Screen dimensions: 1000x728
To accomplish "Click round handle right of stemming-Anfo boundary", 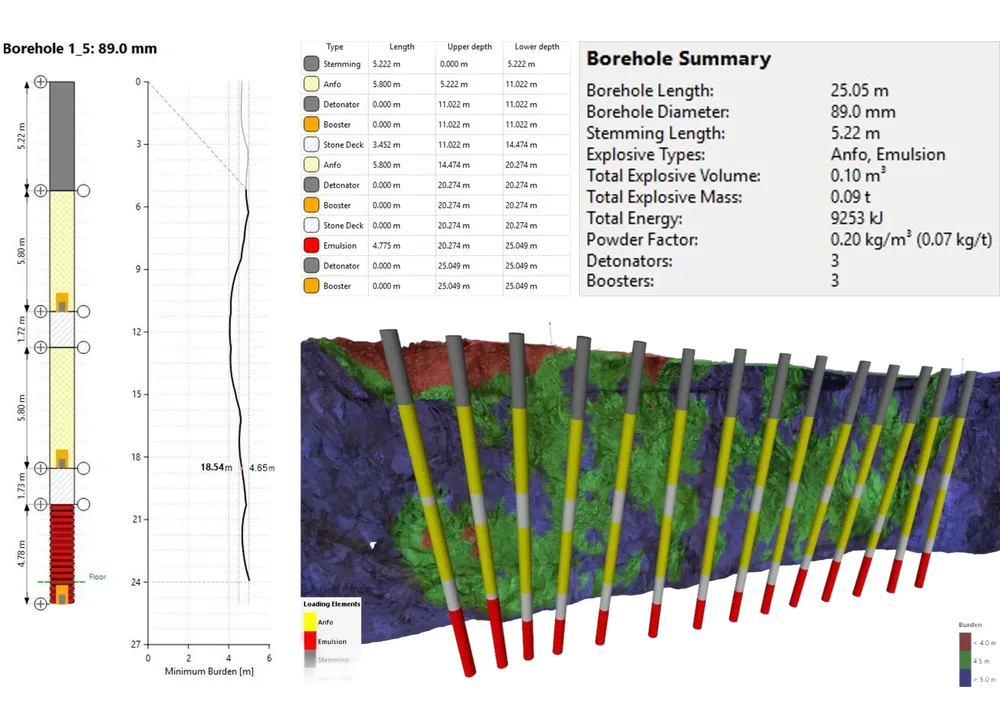I will pyautogui.click(x=84, y=191).
